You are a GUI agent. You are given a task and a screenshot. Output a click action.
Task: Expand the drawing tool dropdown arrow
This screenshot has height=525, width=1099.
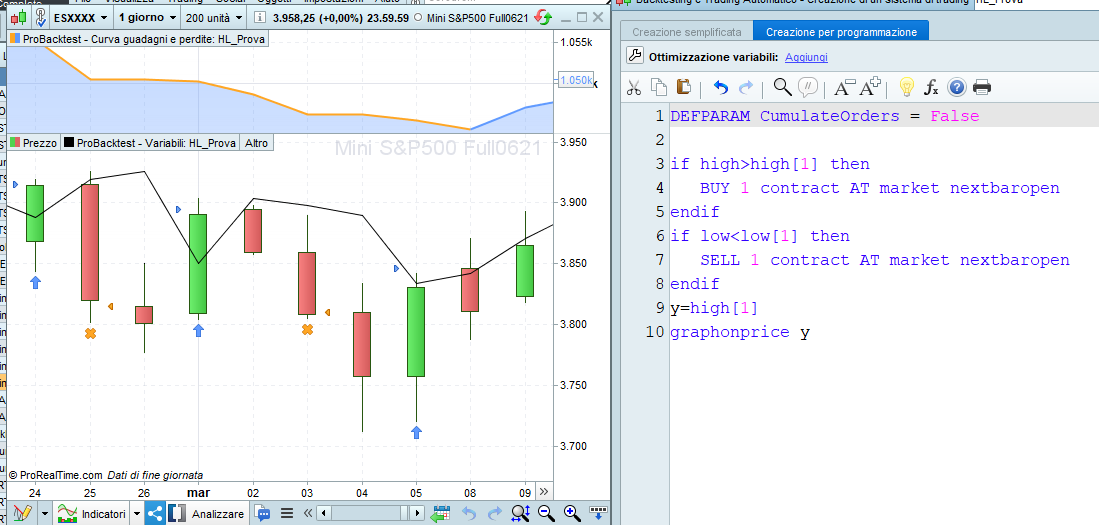tap(45, 513)
